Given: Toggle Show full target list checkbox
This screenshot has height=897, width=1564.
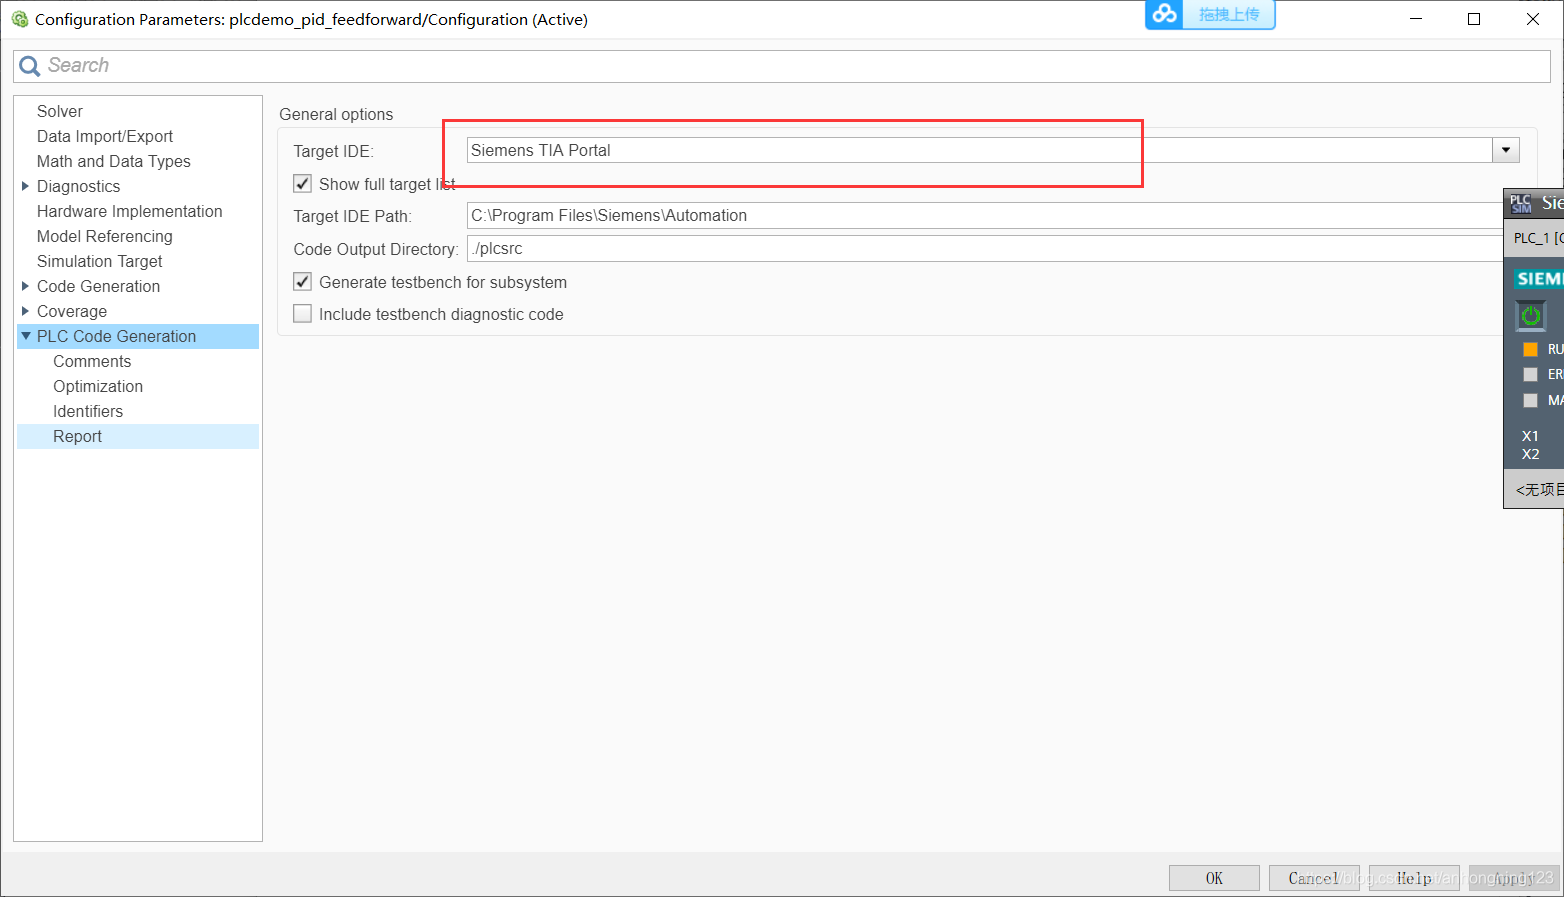Looking at the screenshot, I should point(302,184).
